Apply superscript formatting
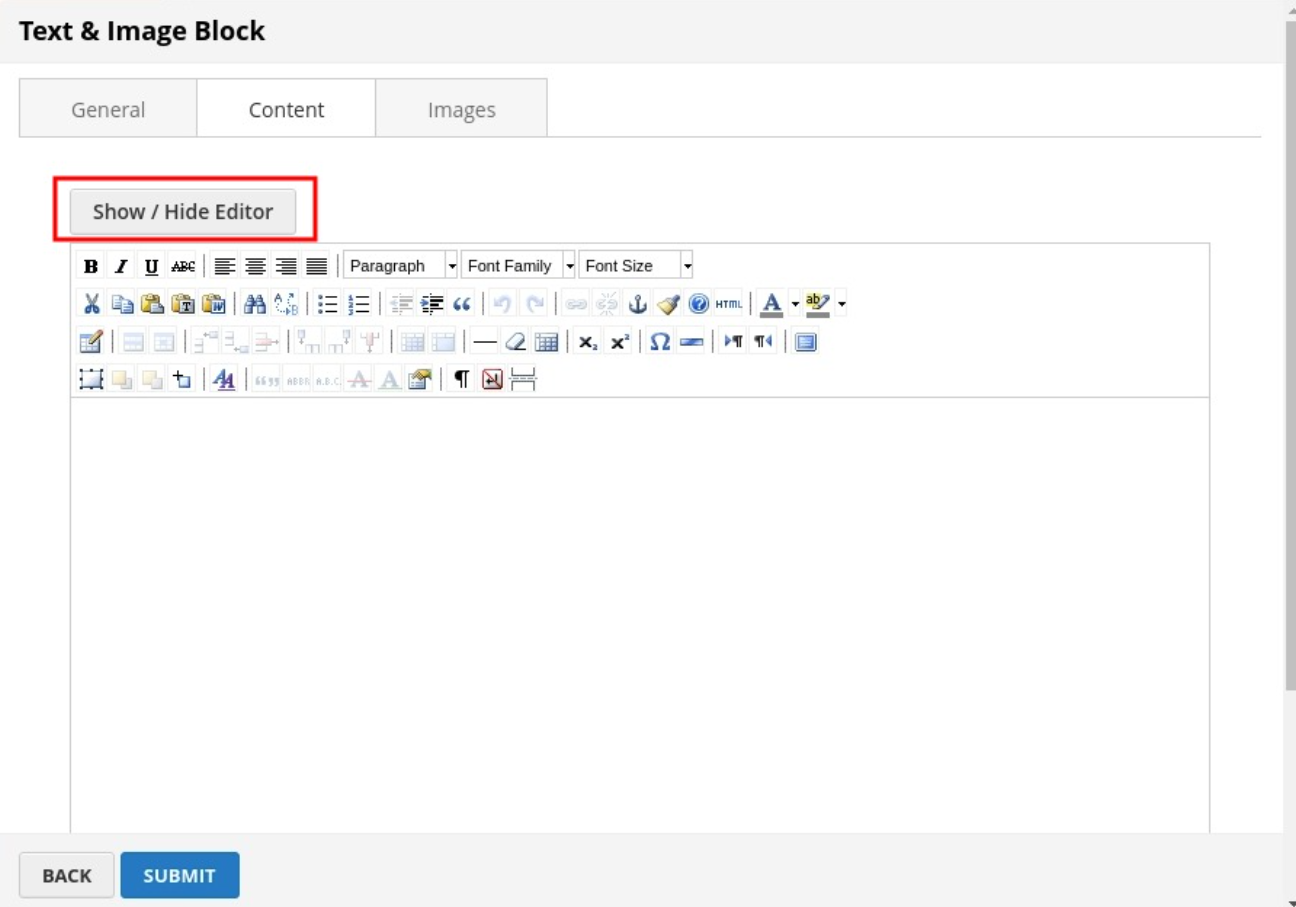The image size is (1296, 907). pos(619,342)
